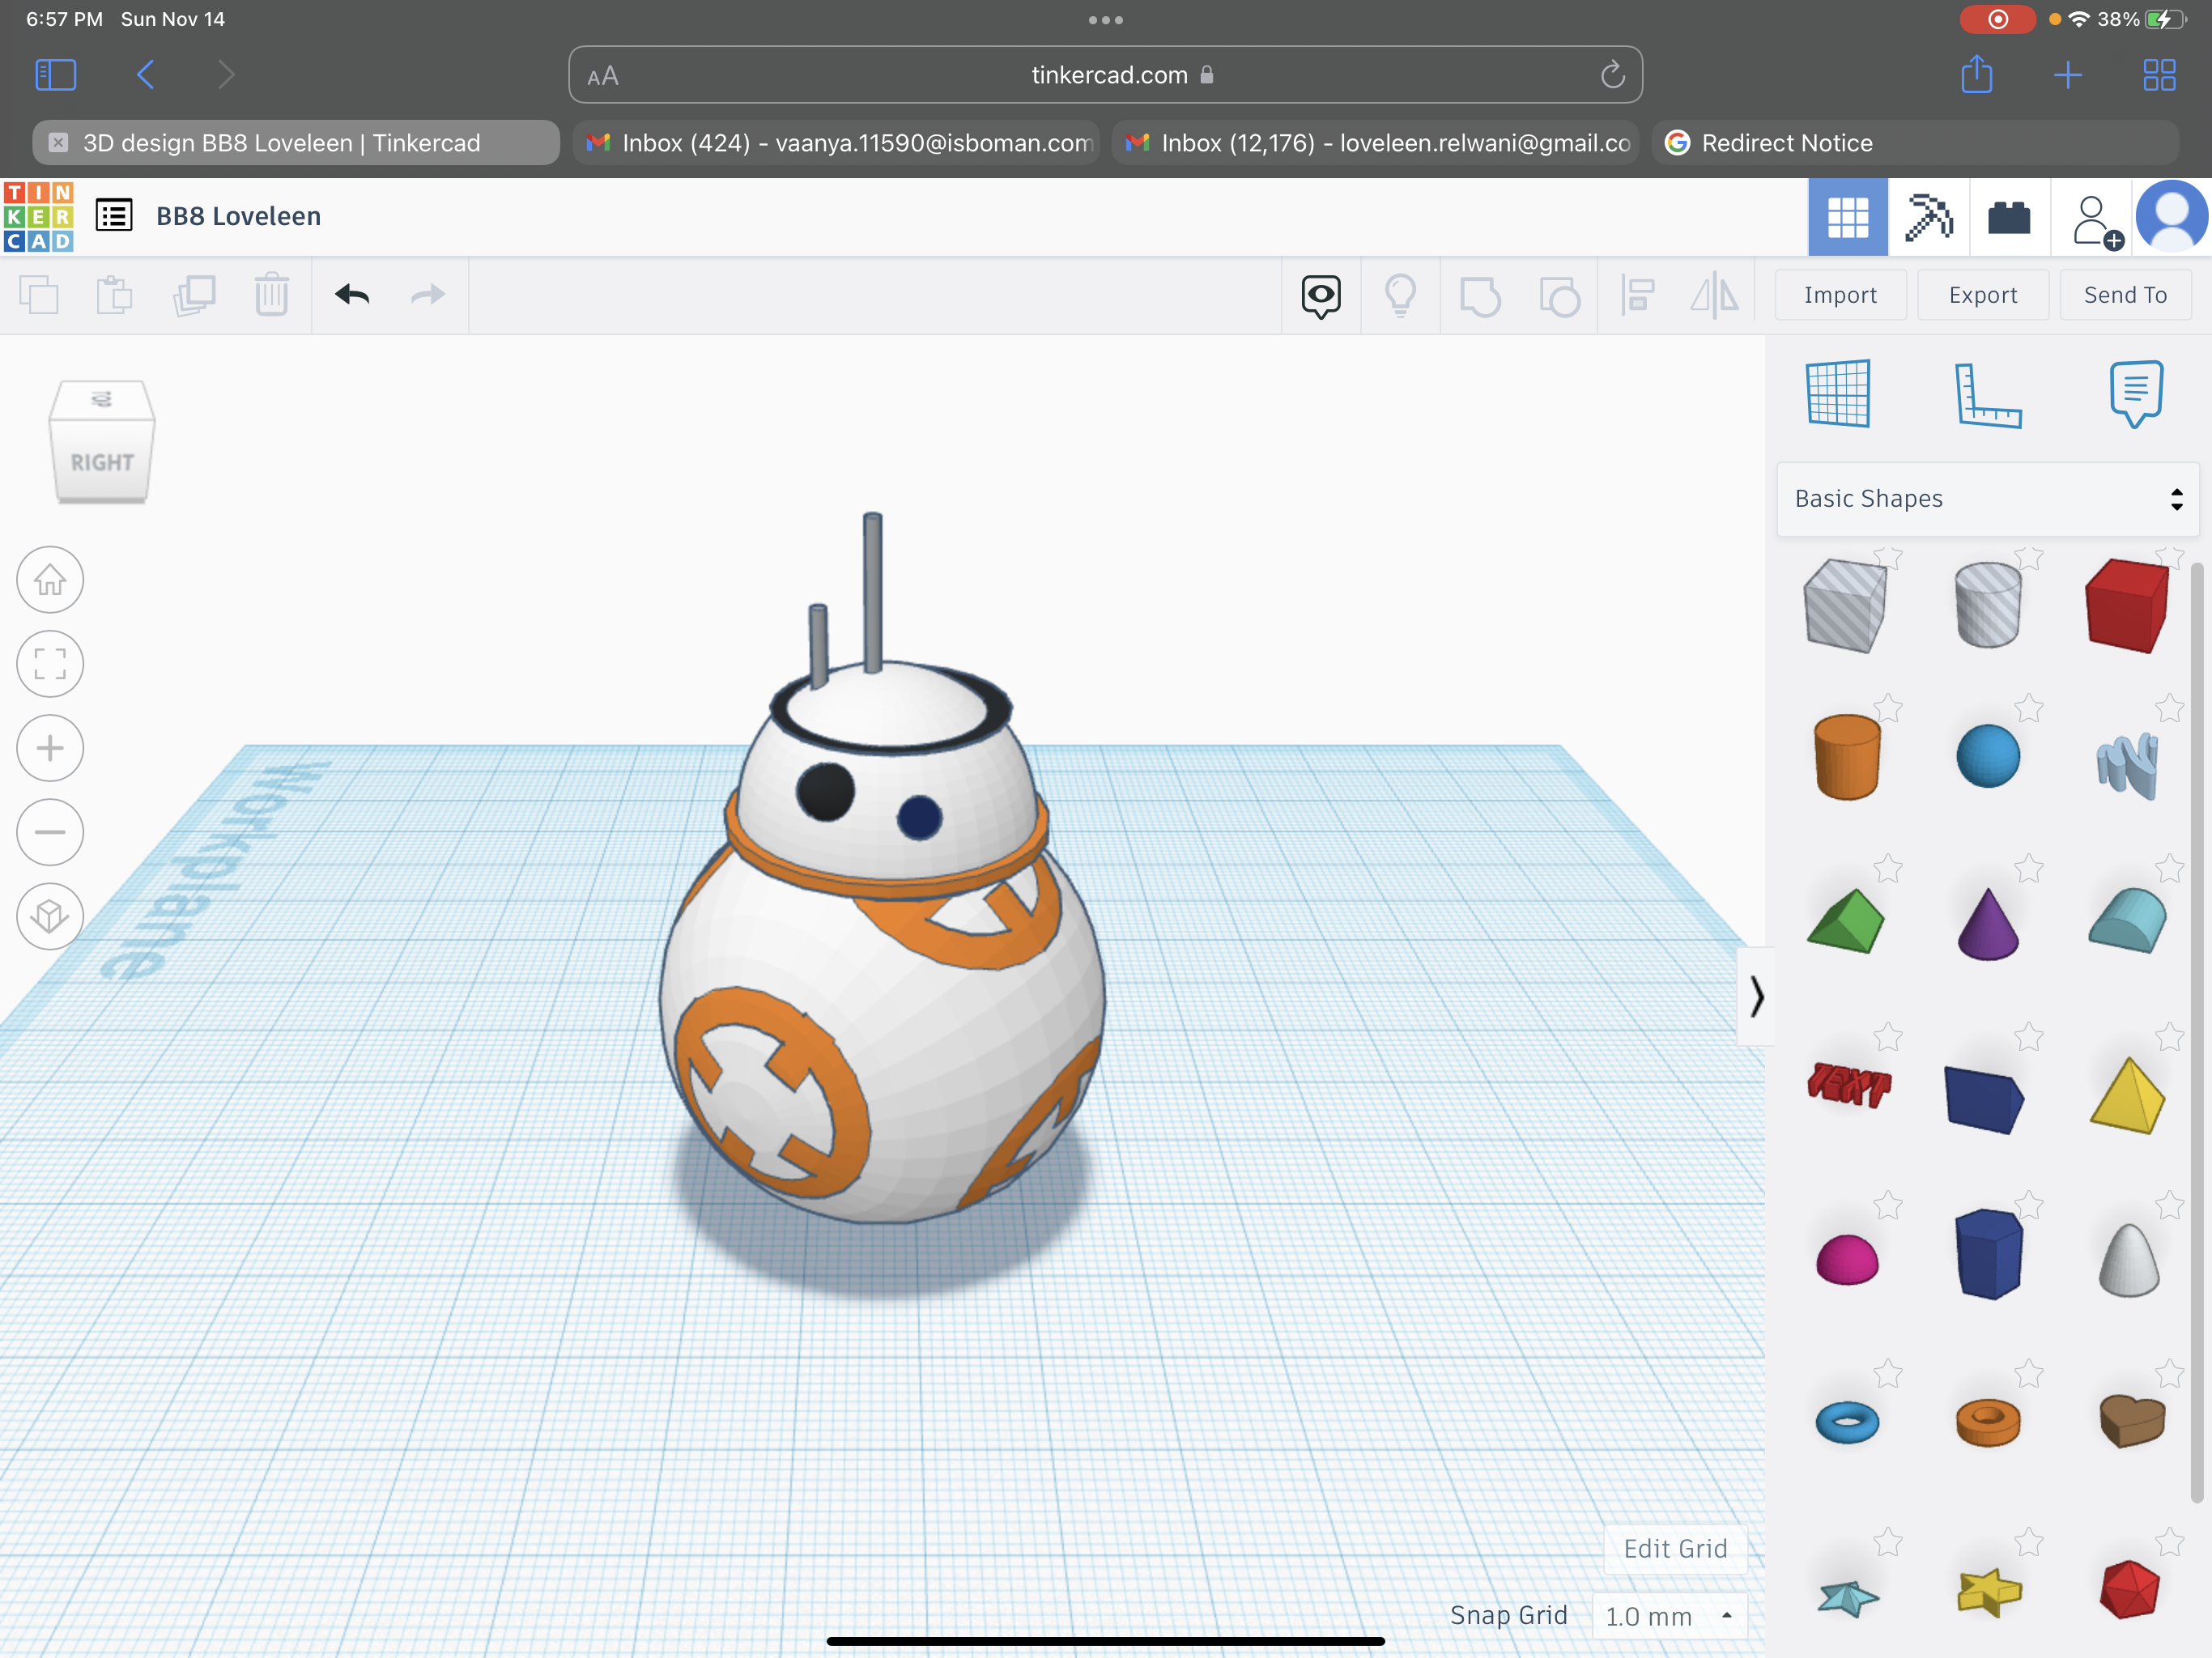Select the green Roof shape

pos(1845,921)
